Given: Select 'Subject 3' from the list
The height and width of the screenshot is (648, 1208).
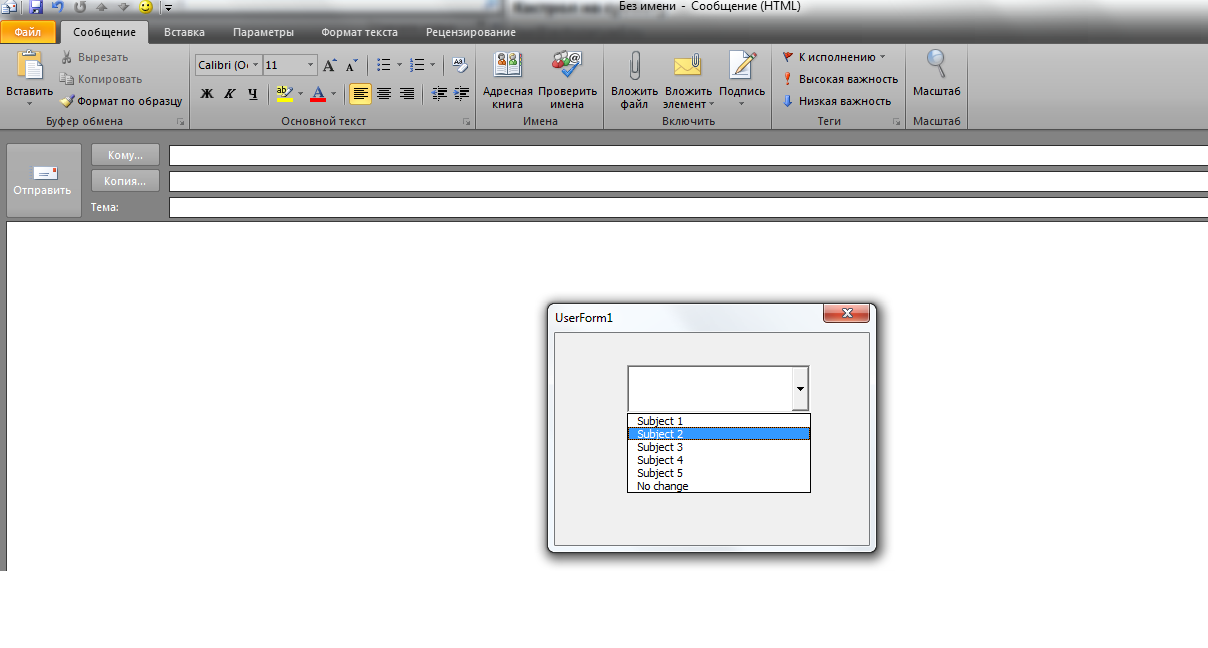Looking at the screenshot, I should coord(660,447).
